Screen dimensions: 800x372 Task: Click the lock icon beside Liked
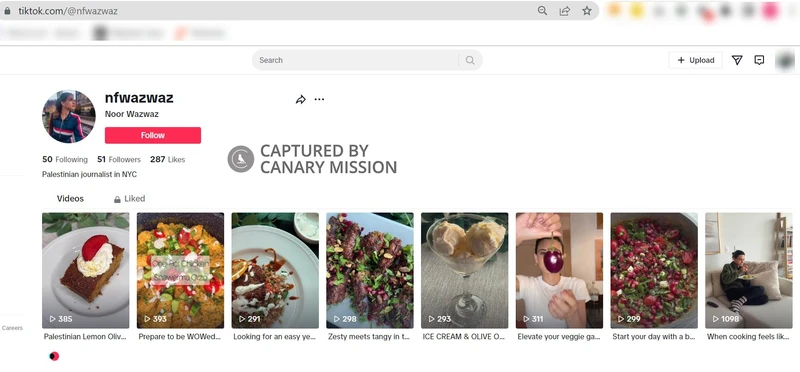pos(117,199)
